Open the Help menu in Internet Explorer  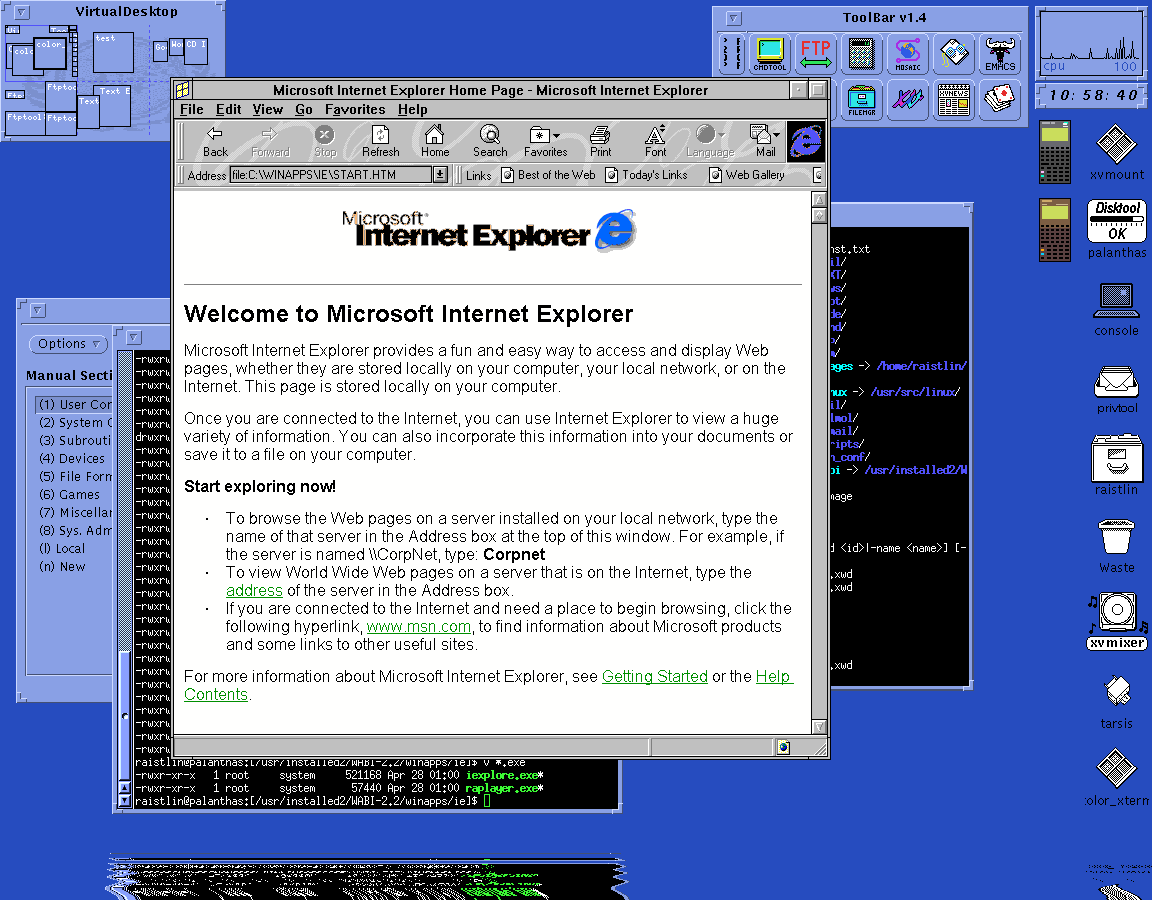412,109
